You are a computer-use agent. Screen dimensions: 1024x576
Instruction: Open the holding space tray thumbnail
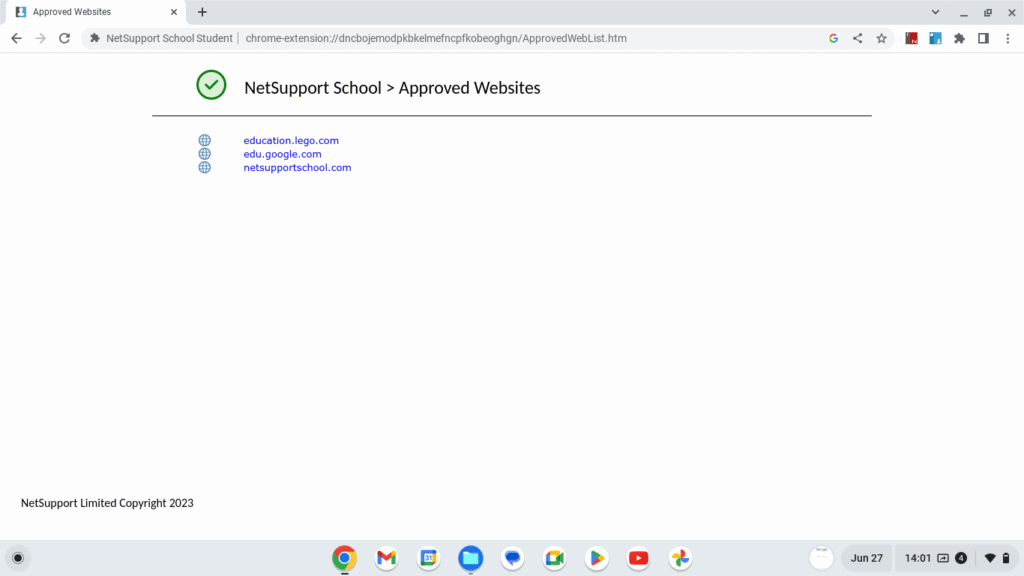pos(822,558)
